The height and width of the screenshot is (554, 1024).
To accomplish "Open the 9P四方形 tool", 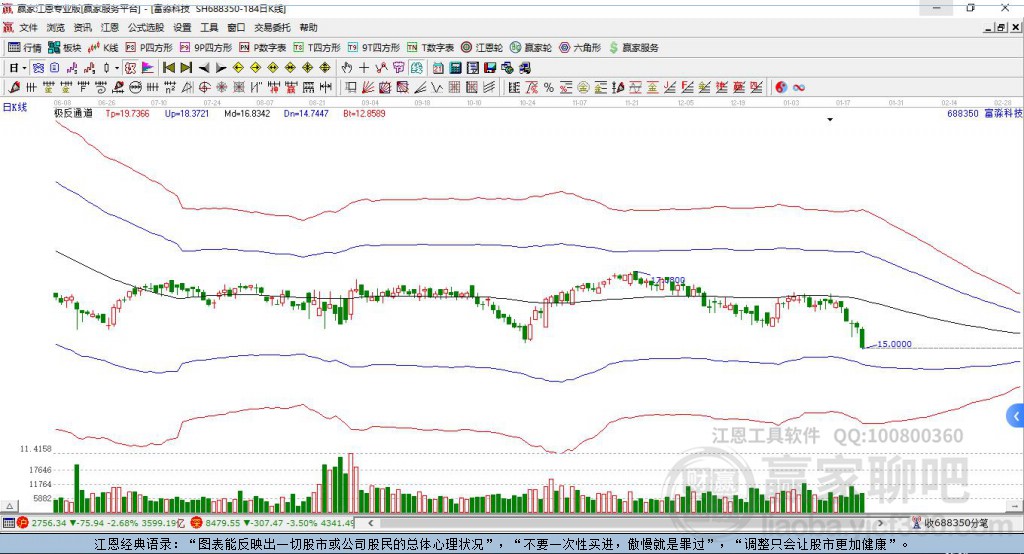I will pos(206,48).
